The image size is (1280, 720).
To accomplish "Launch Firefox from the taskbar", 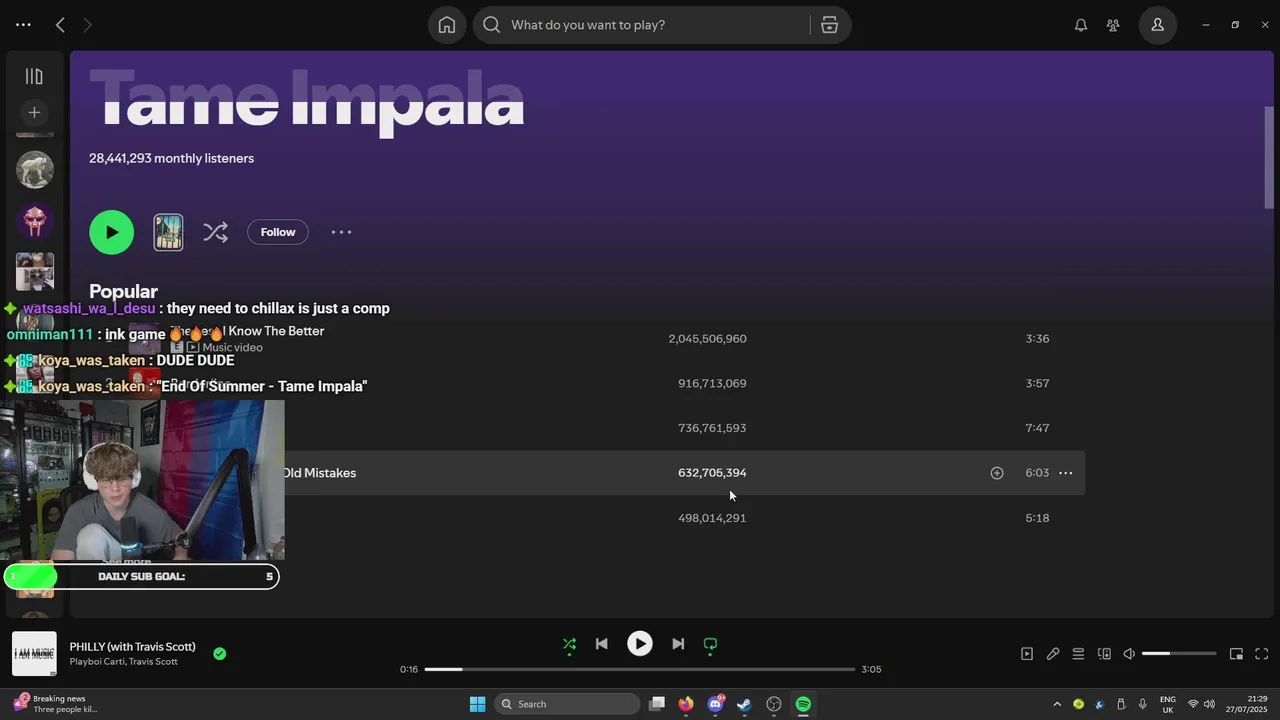I will 686,704.
